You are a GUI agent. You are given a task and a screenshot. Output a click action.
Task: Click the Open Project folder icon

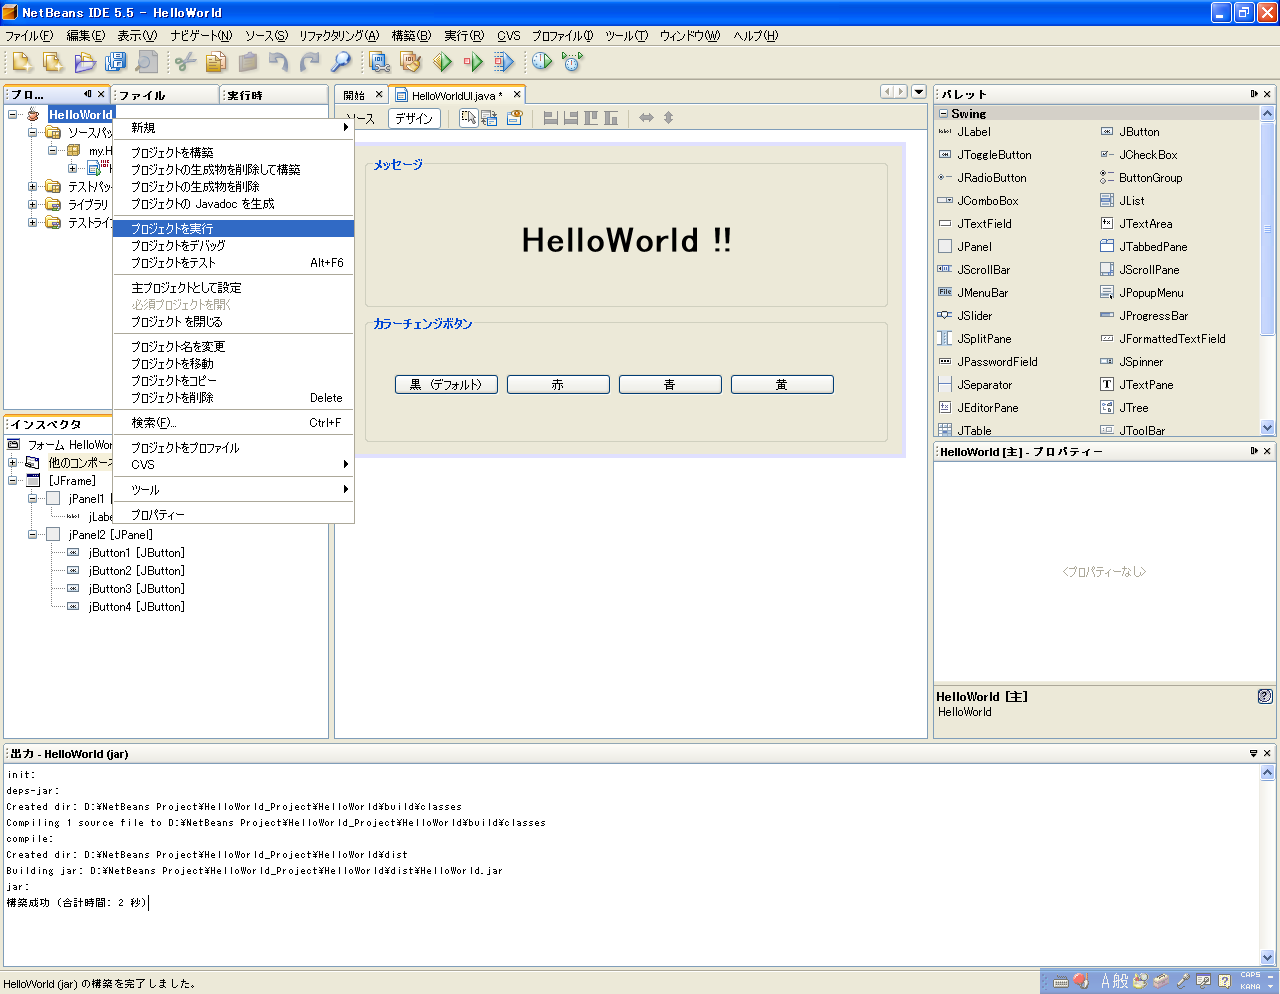85,62
